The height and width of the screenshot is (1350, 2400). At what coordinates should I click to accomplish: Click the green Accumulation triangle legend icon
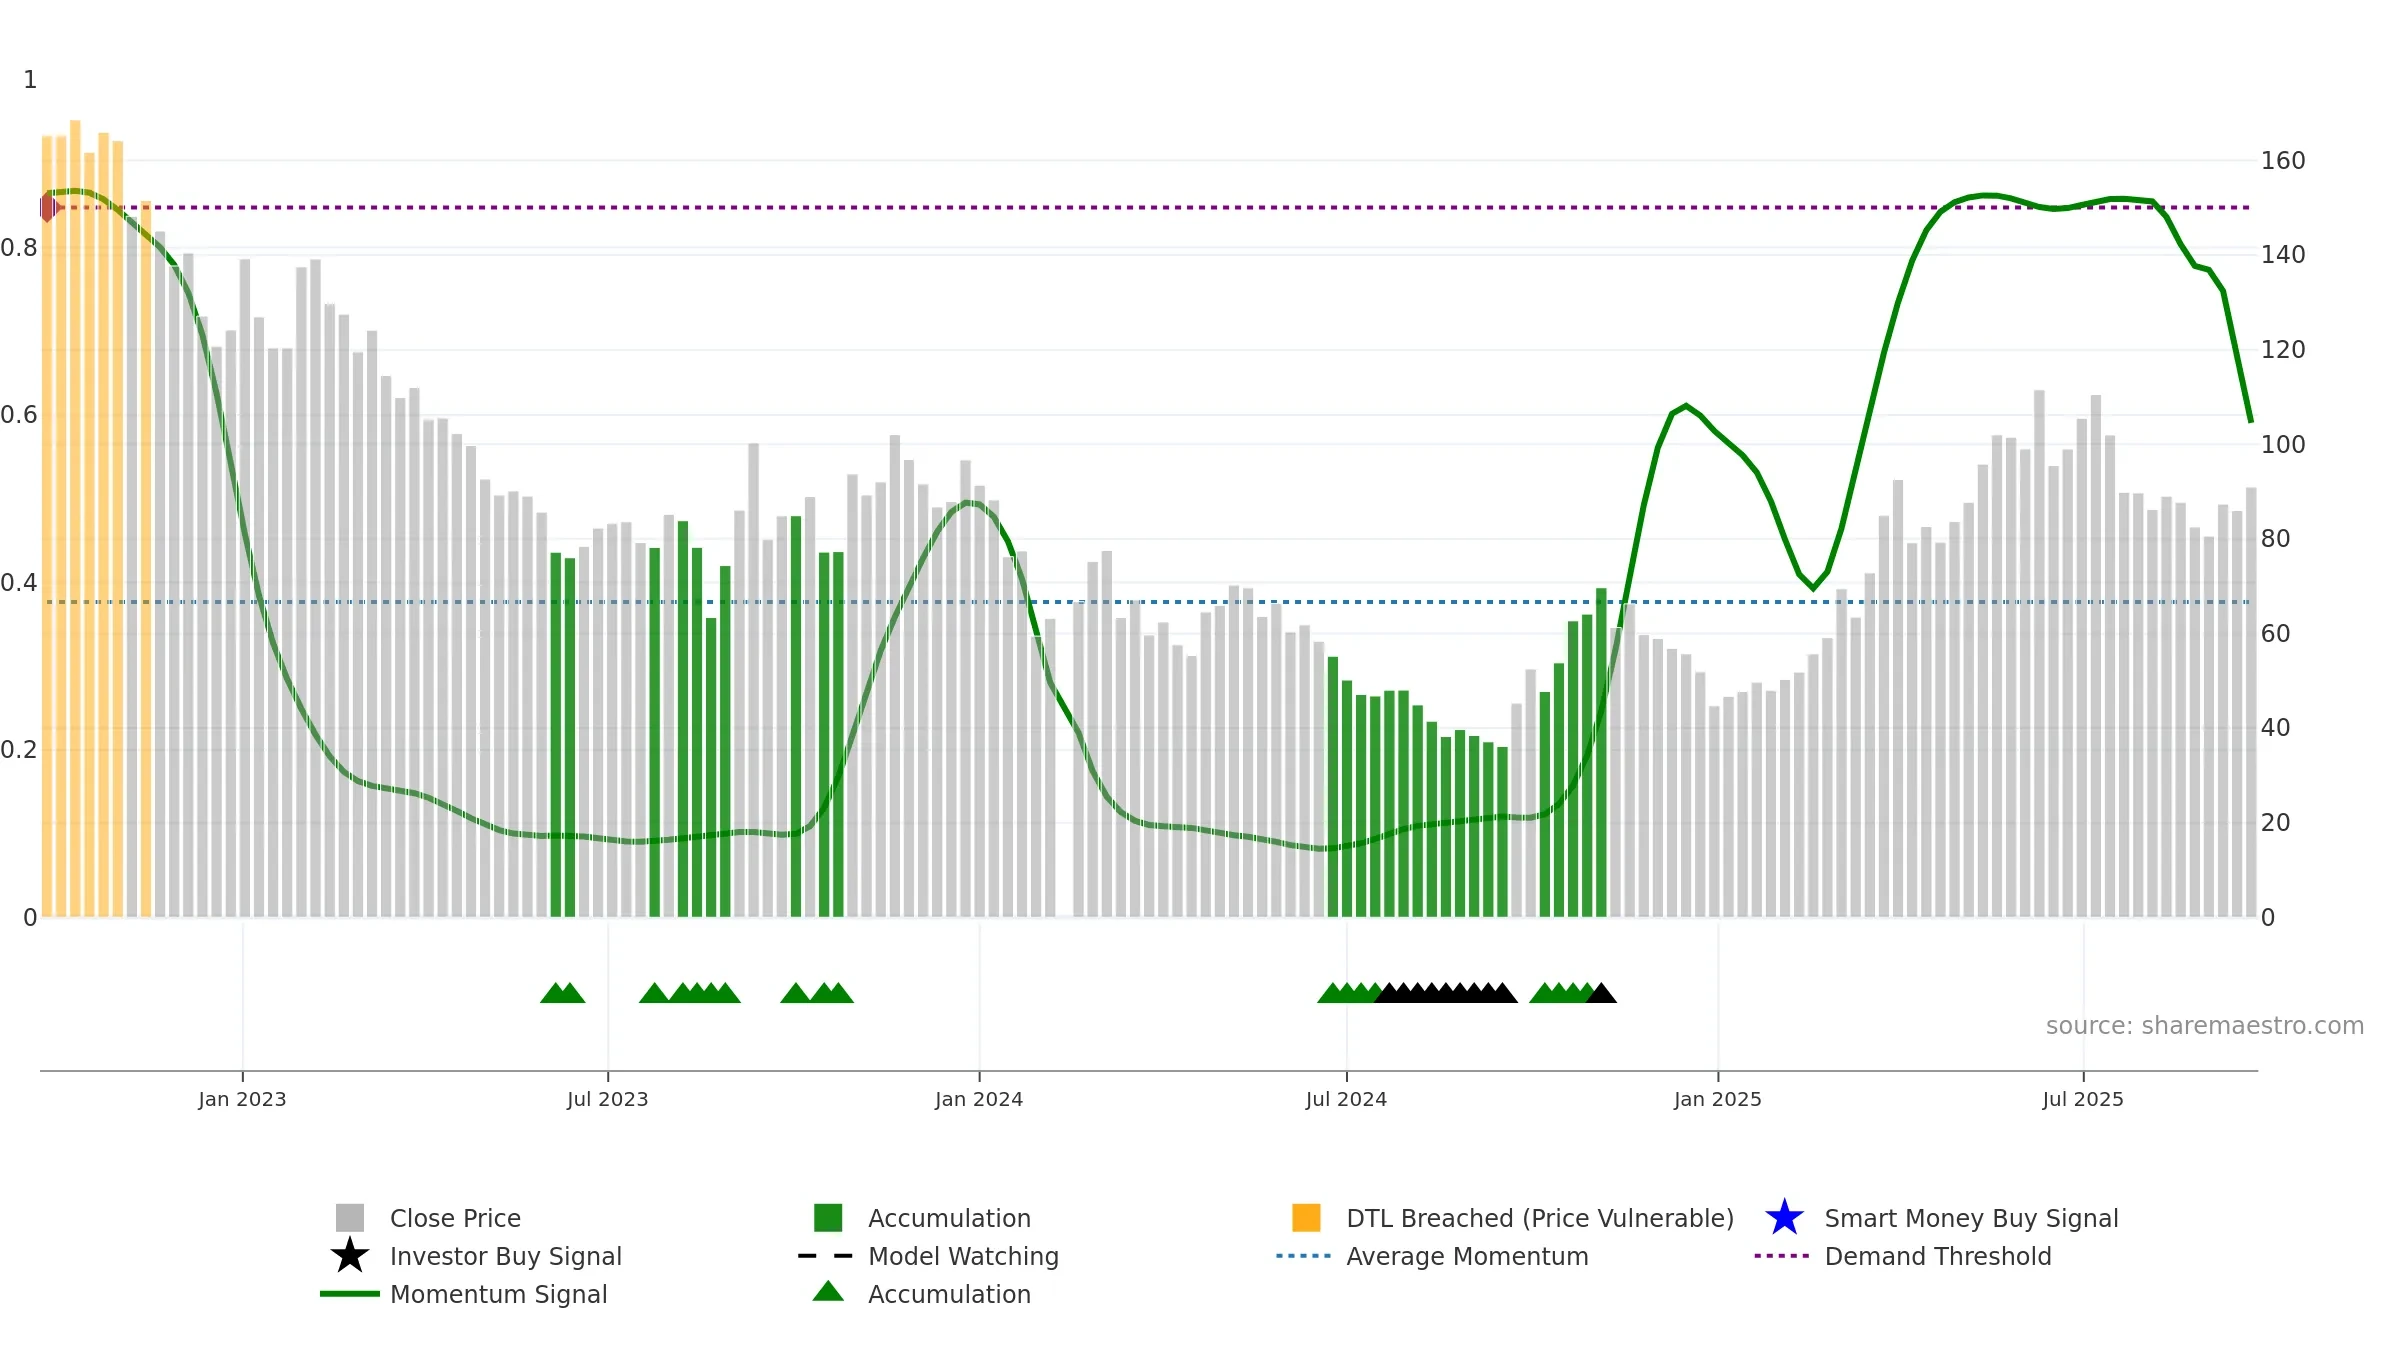coord(828,1292)
